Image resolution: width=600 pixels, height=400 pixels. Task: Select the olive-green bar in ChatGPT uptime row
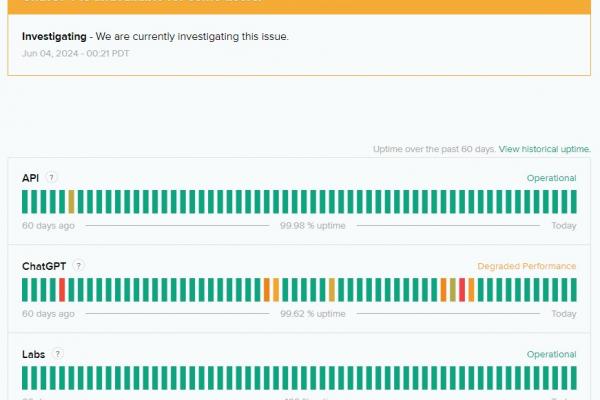[x=453, y=290]
